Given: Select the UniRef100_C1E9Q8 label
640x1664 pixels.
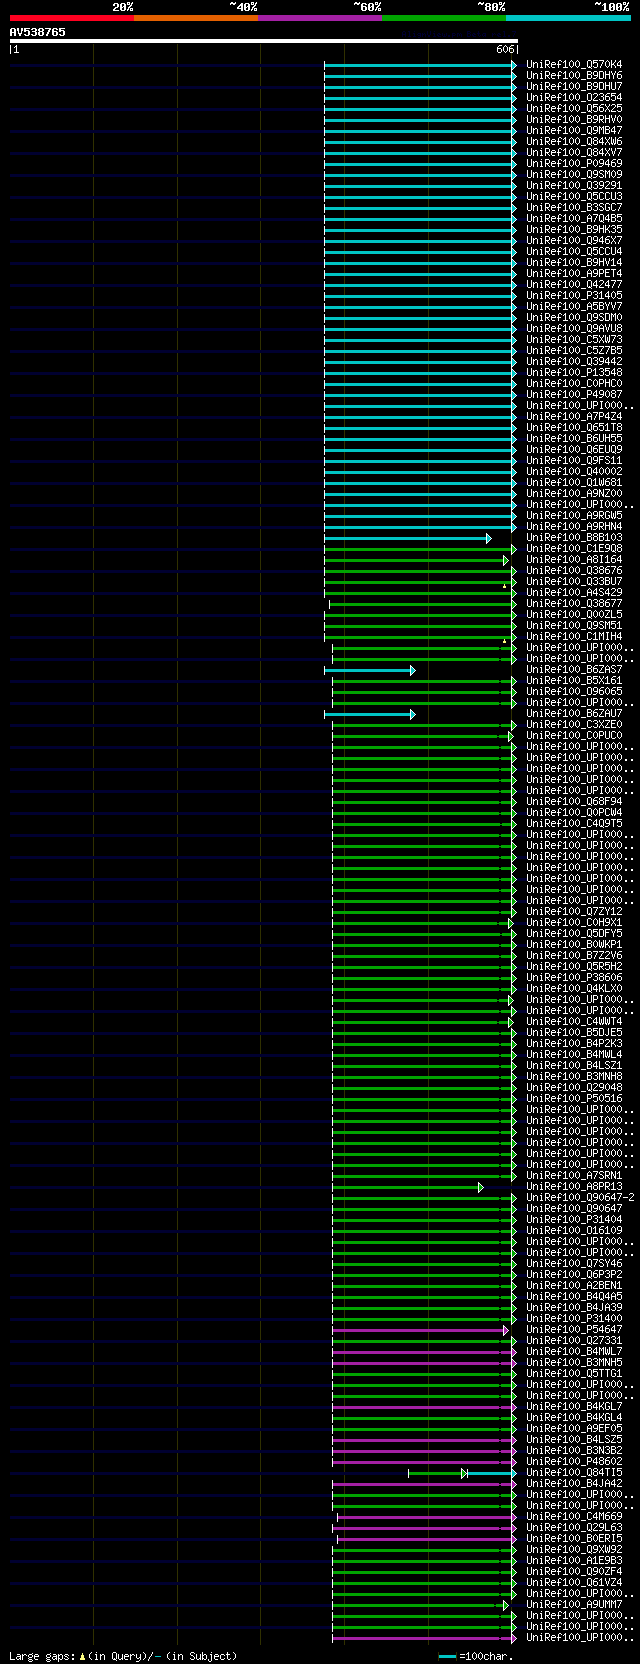Looking at the screenshot, I should [x=574, y=549].
